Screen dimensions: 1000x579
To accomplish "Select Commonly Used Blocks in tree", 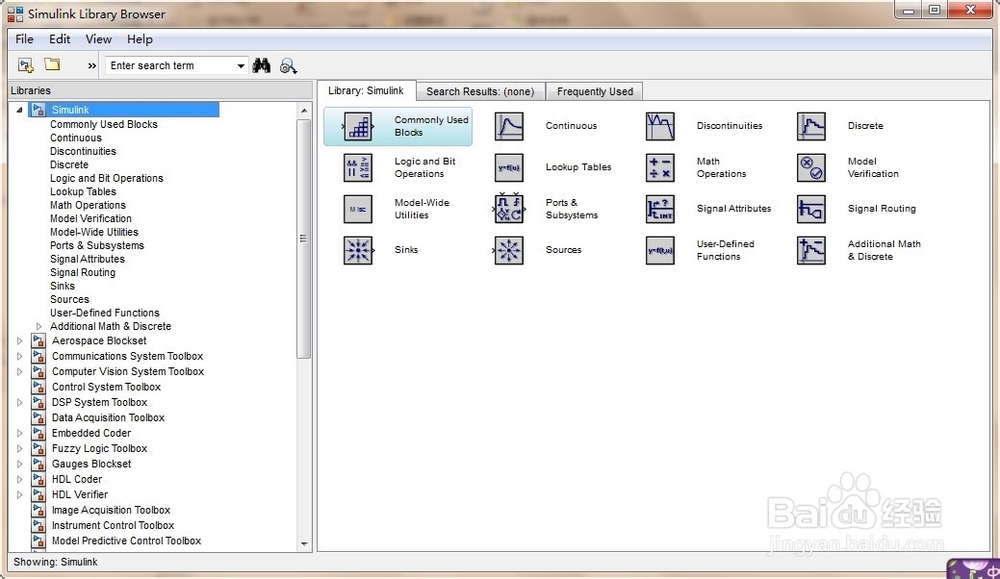I will (x=104, y=124).
